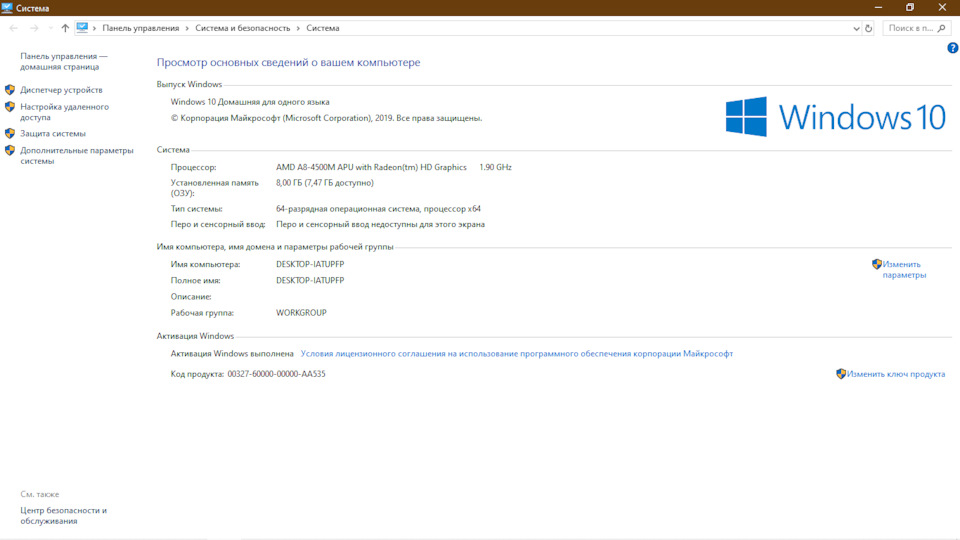960x540 pixels.
Task: Click shield icon beside 'Защита системы'
Action: [x=10, y=133]
